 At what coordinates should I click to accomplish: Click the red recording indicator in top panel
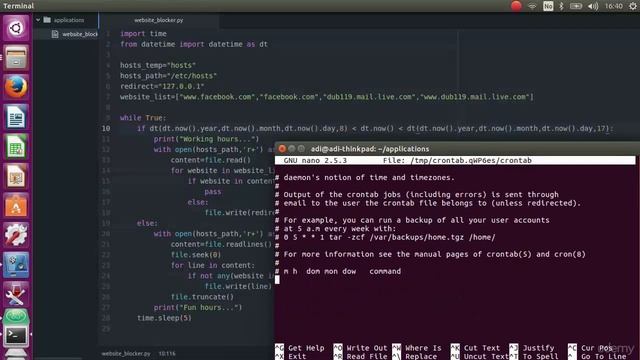coord(516,6)
